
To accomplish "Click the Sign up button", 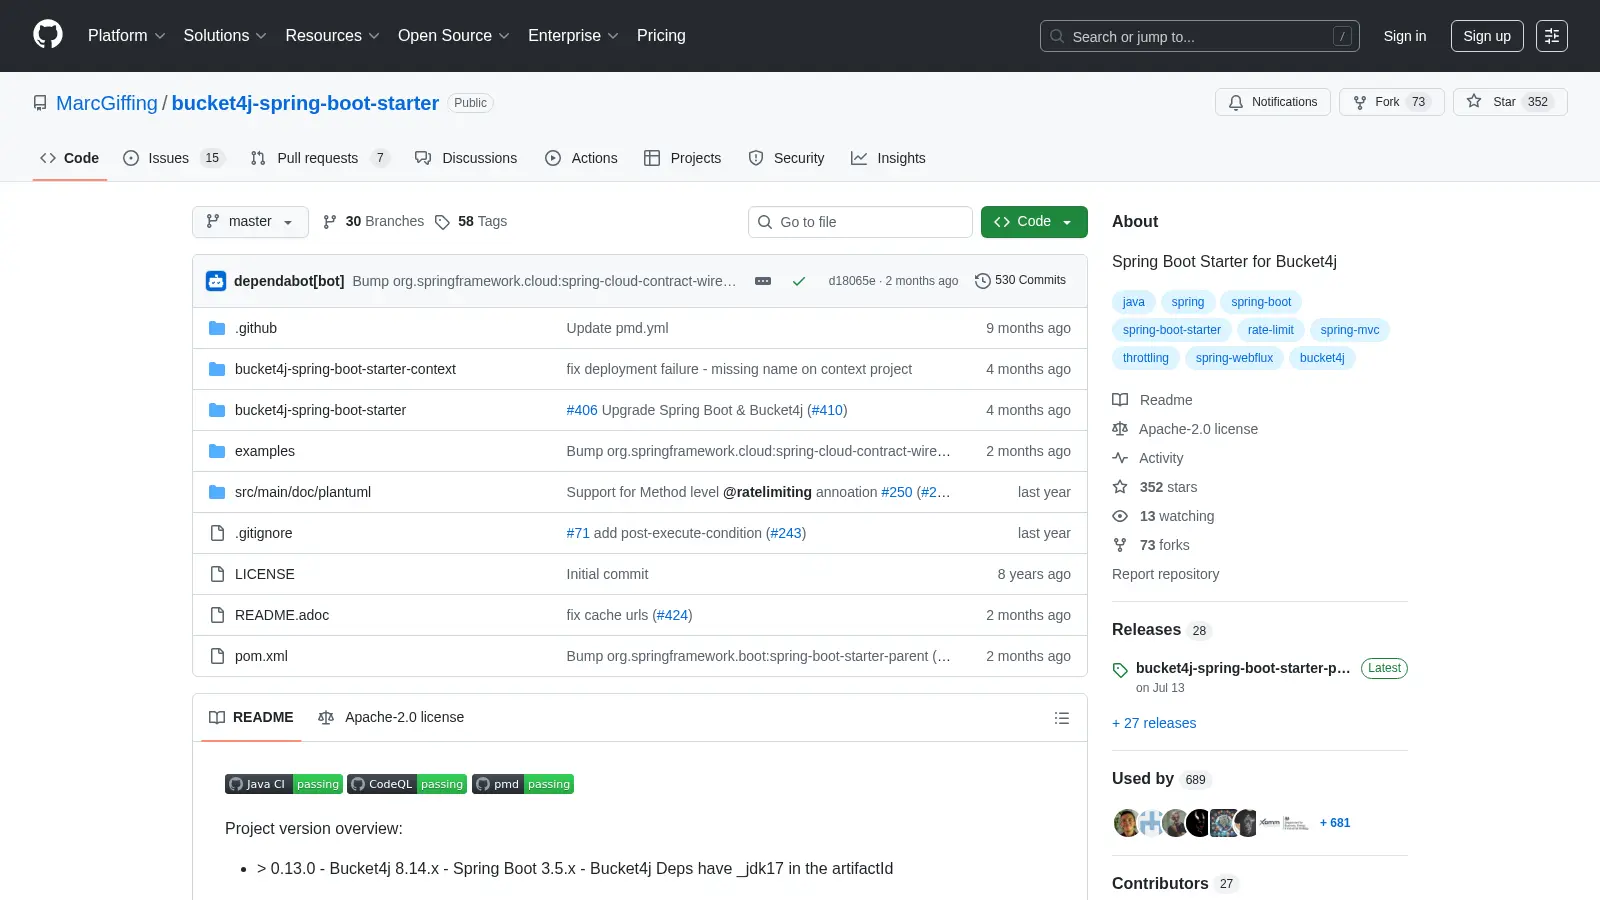I will 1487,36.
